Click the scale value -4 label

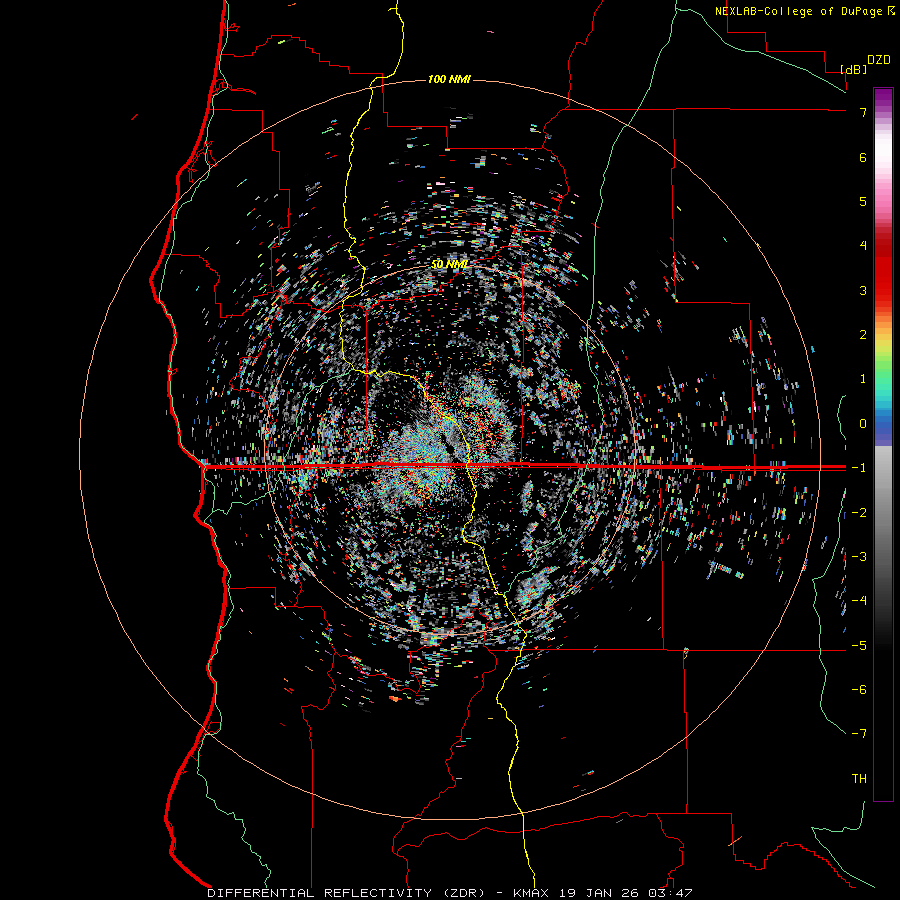point(859,600)
